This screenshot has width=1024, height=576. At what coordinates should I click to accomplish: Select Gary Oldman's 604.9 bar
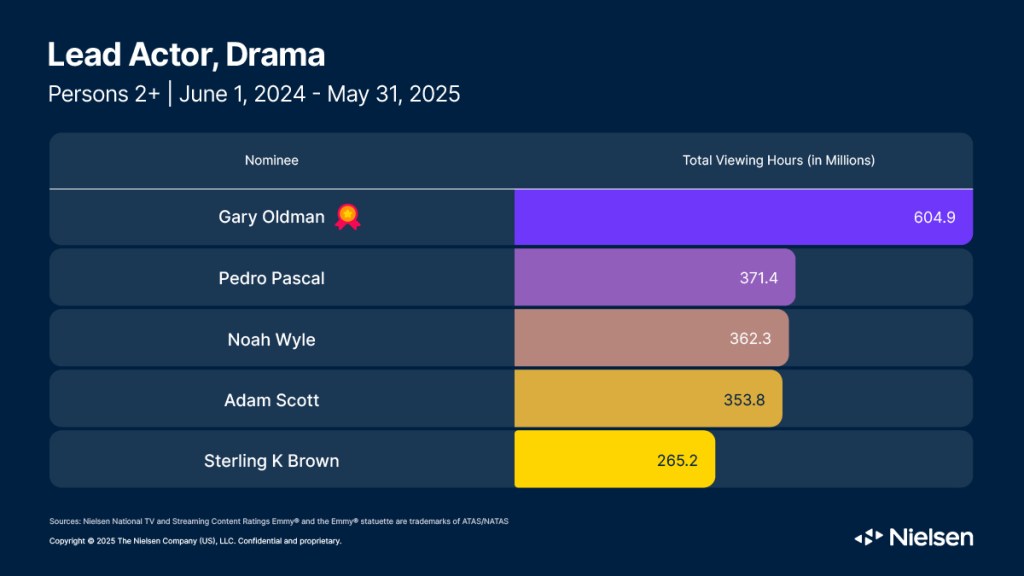click(742, 217)
